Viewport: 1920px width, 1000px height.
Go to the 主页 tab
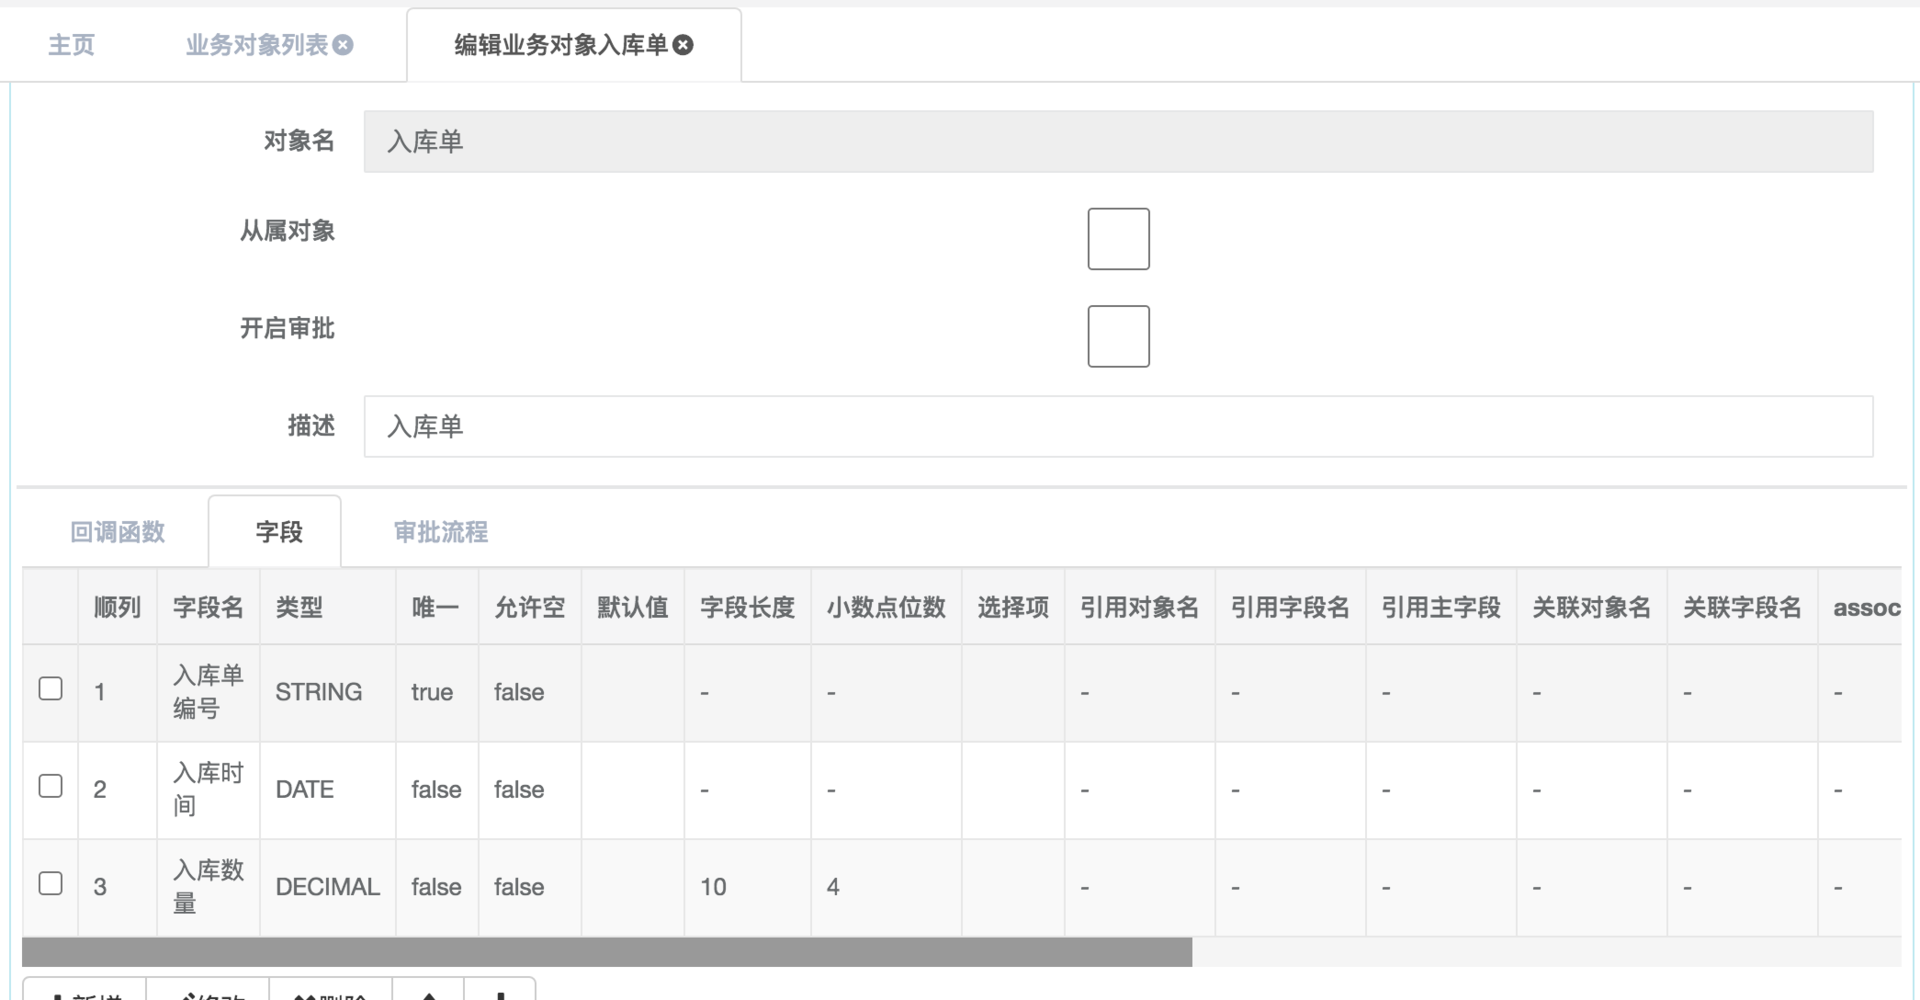tap(71, 44)
